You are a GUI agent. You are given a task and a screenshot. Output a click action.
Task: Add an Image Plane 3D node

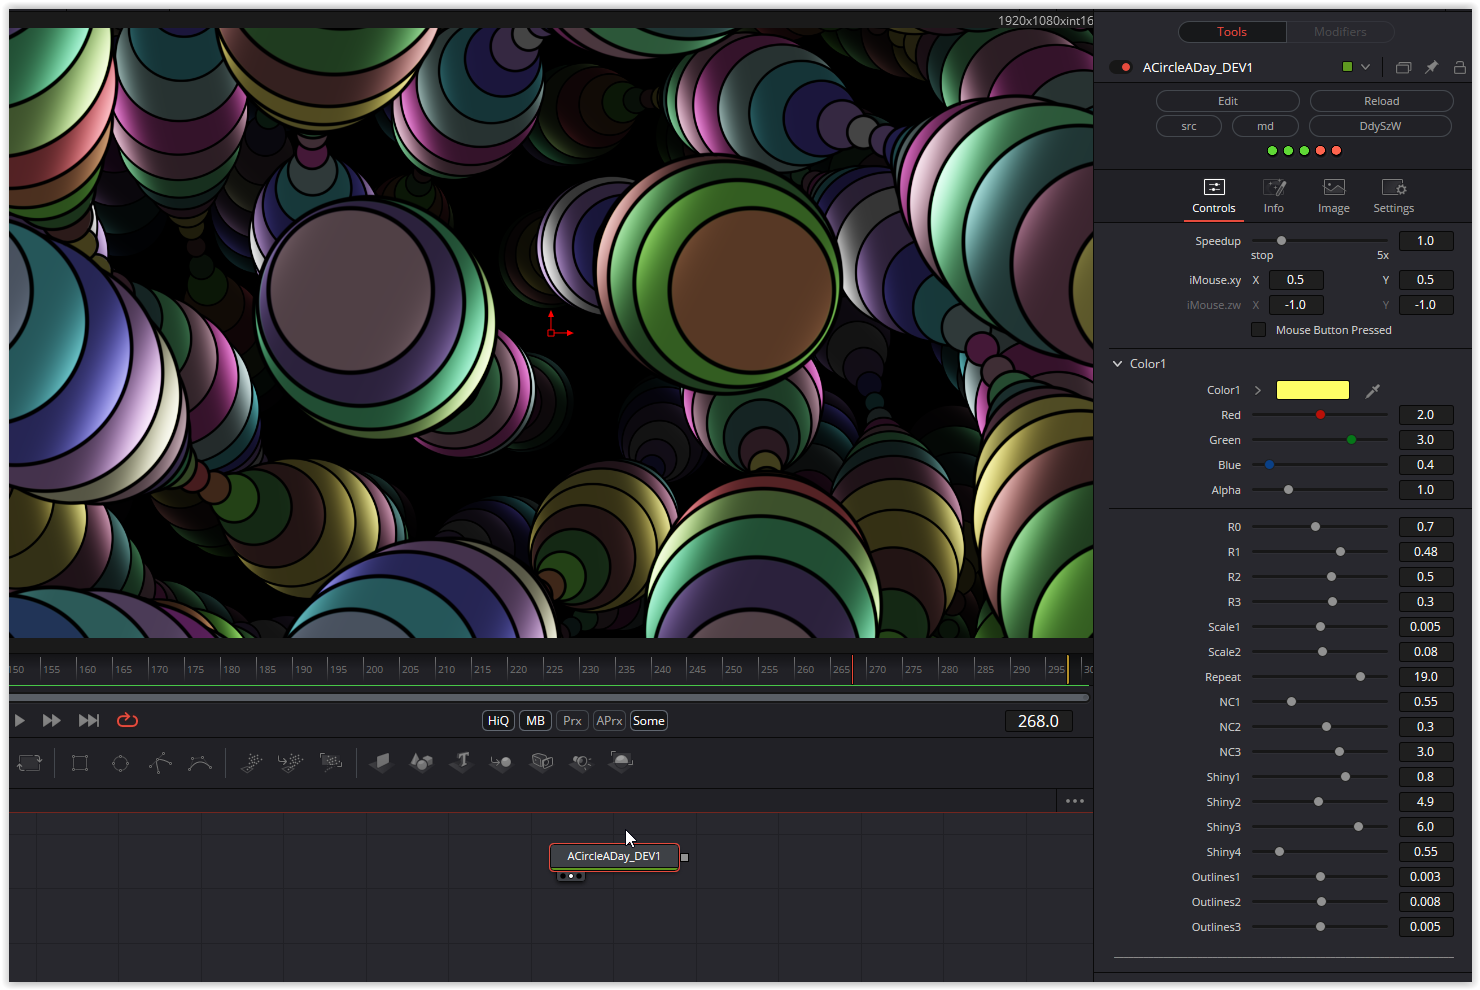click(381, 763)
